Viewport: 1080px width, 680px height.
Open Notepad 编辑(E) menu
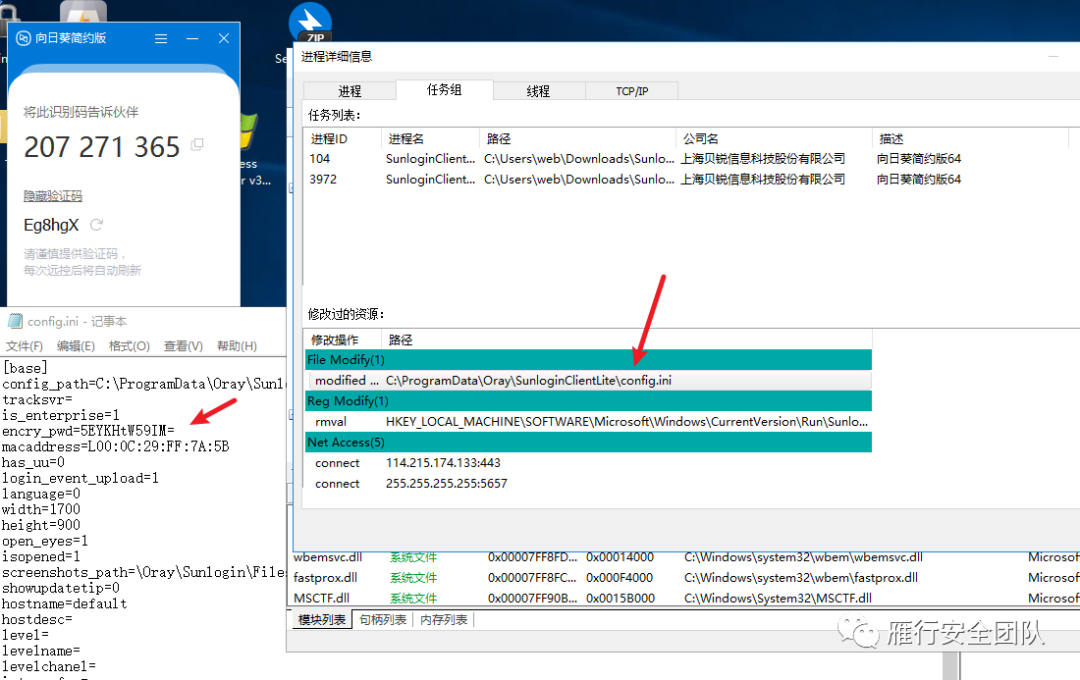point(76,346)
